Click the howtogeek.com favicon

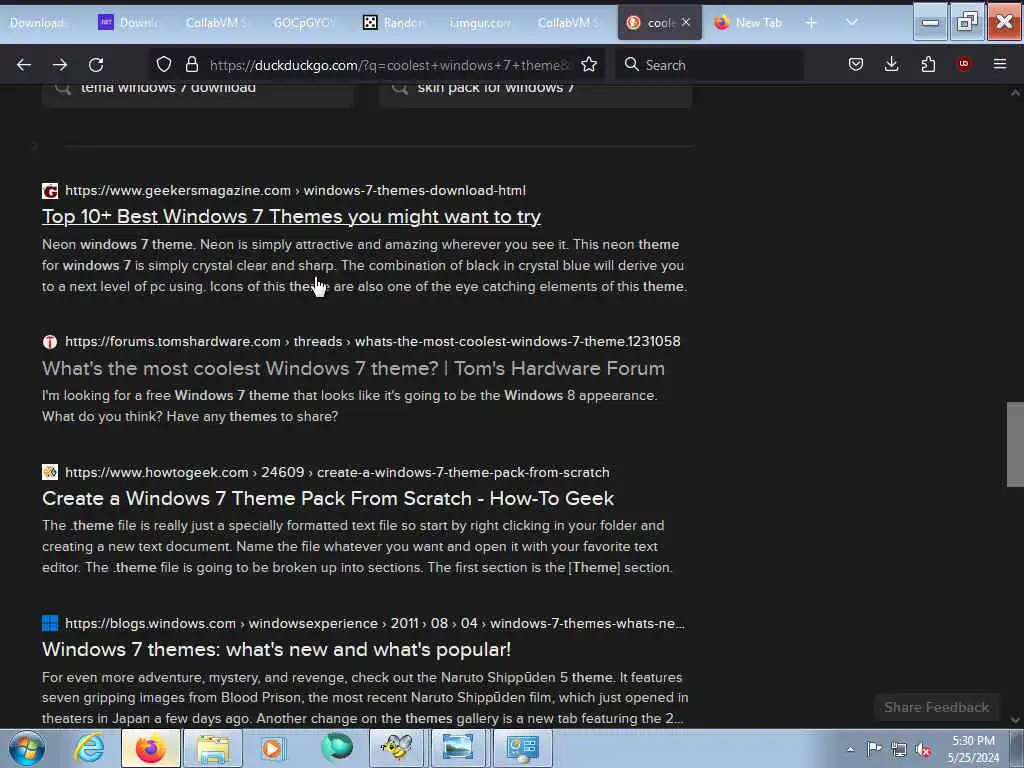point(50,472)
